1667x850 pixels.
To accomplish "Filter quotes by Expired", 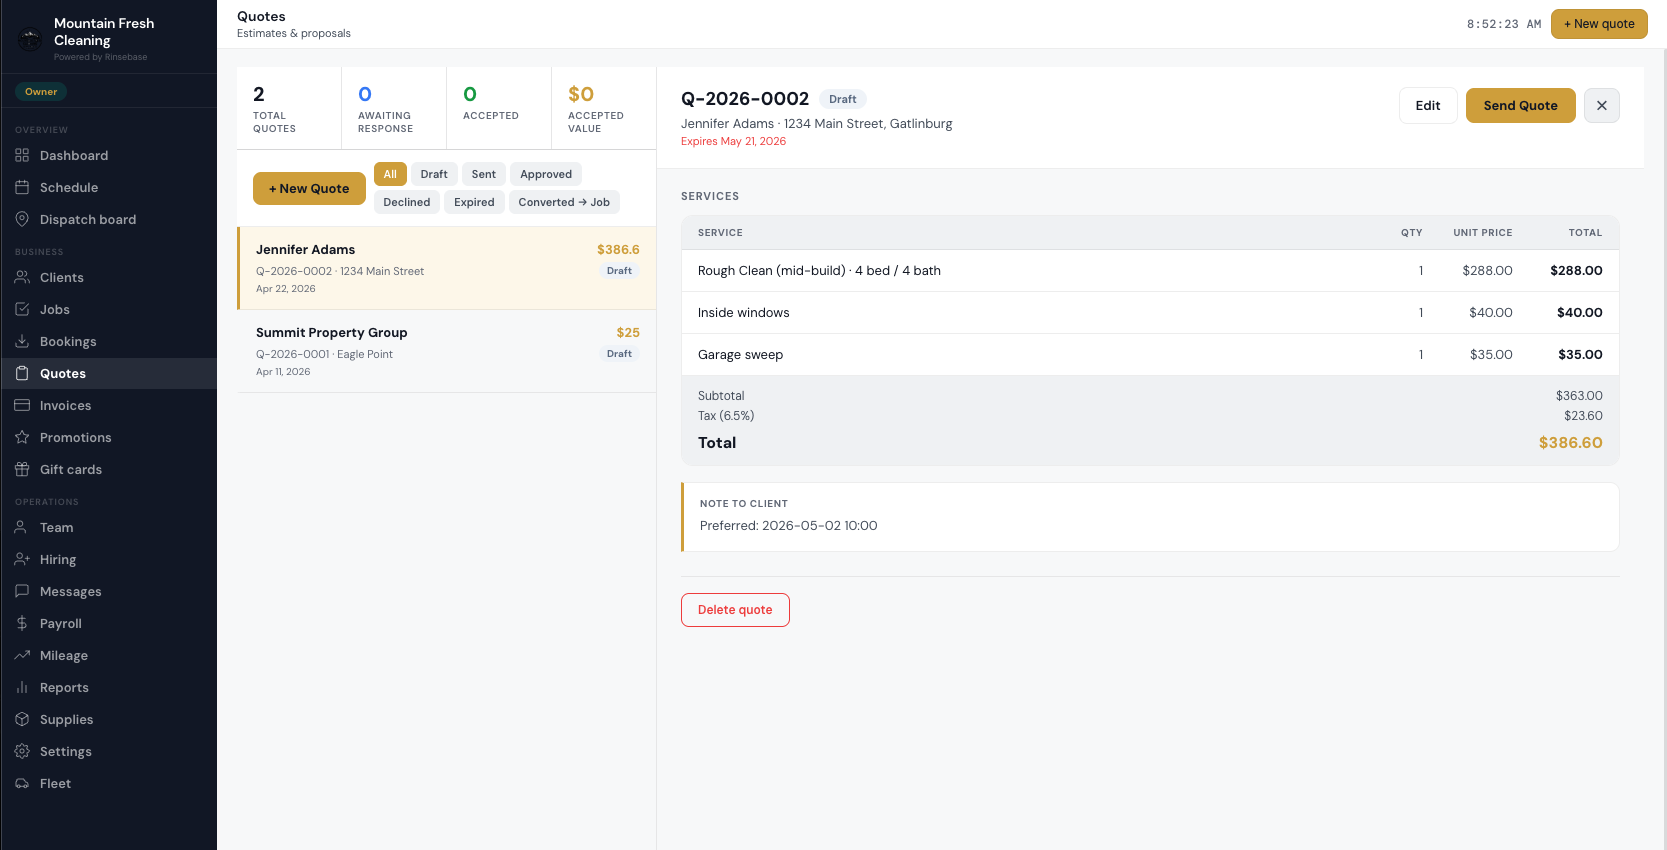I will [x=474, y=202].
